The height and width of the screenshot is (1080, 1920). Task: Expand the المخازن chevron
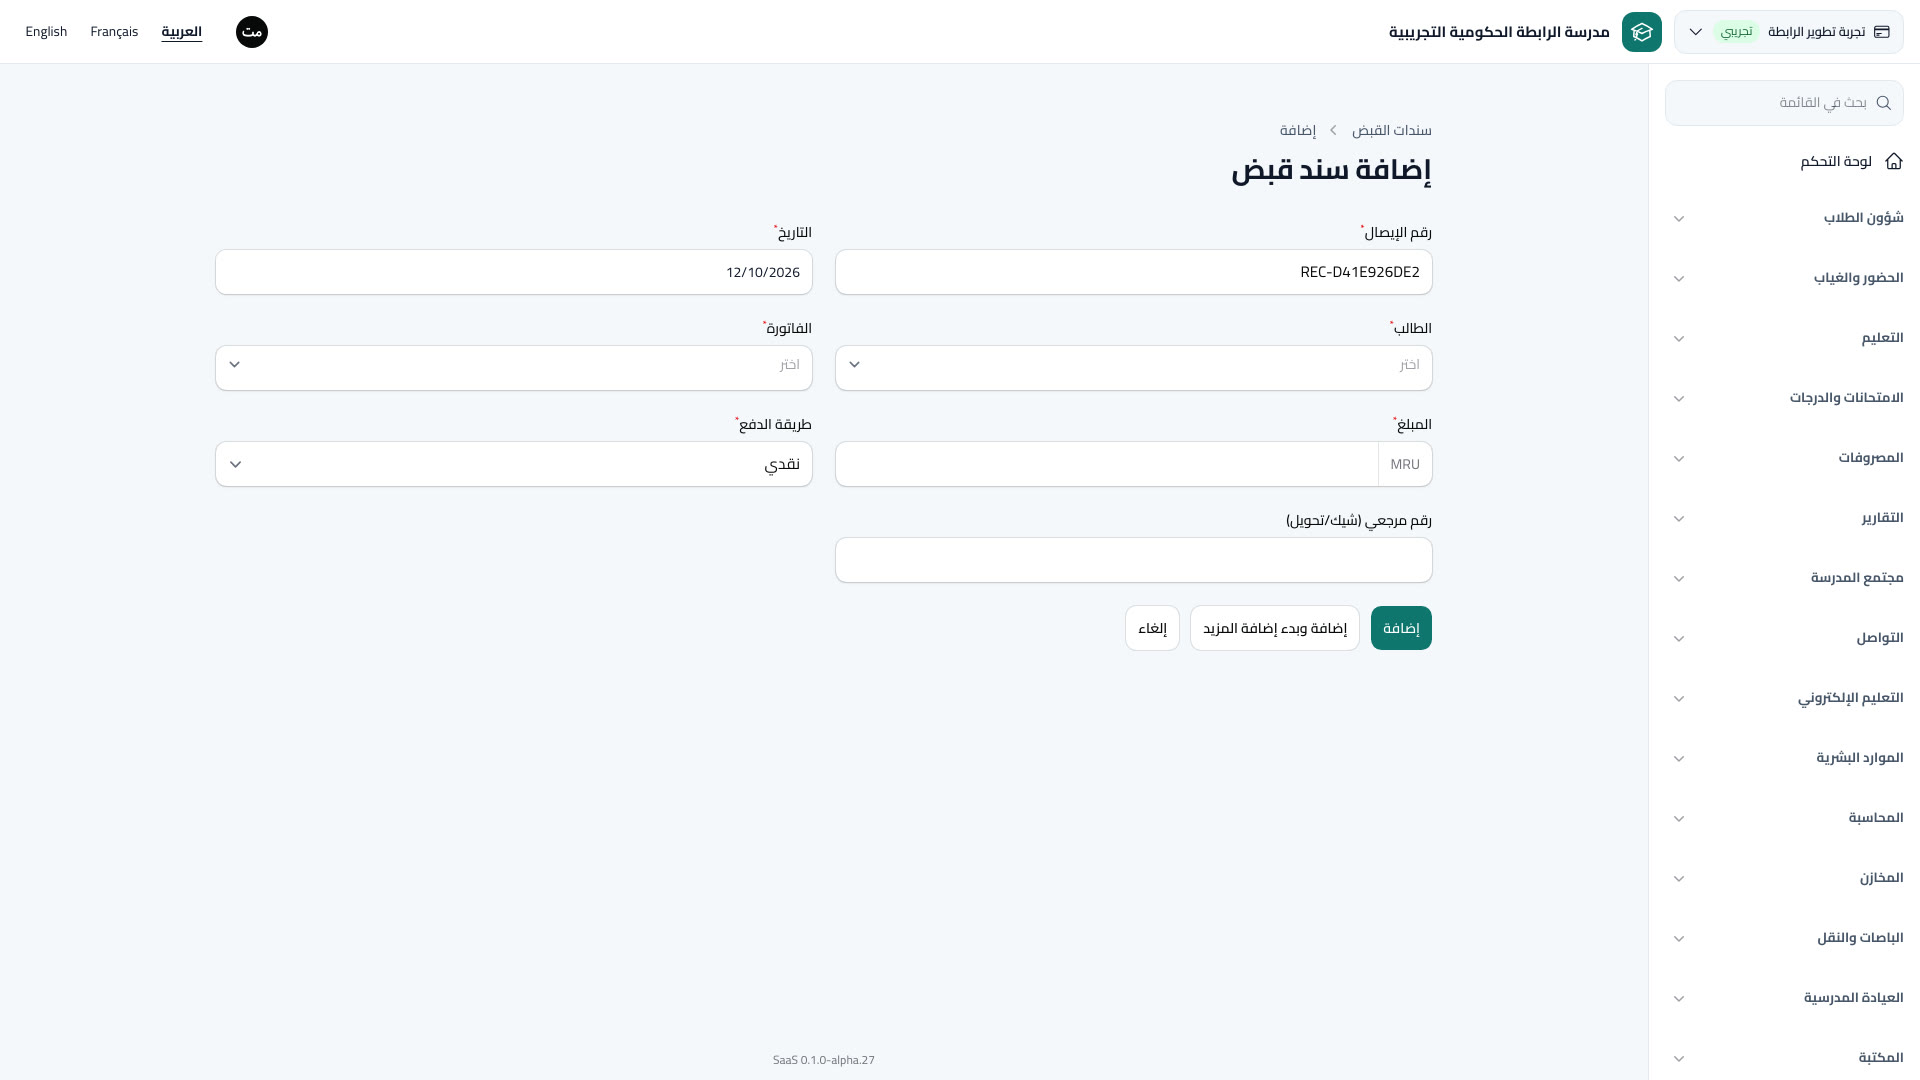1679,878
